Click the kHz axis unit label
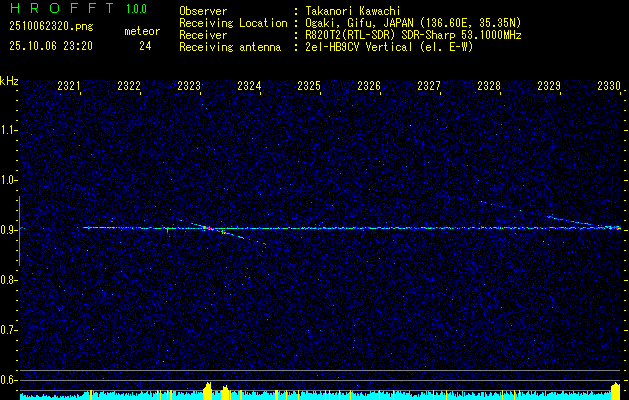629x400 pixels. [x=9, y=81]
